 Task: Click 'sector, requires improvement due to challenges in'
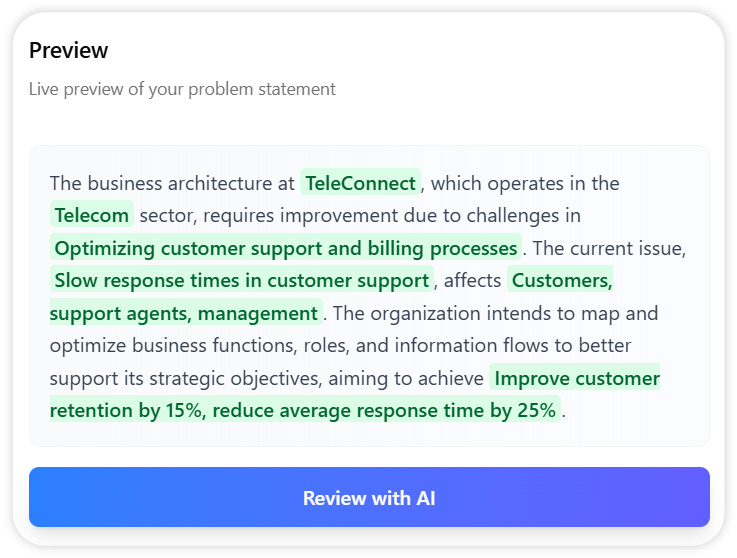[360, 215]
